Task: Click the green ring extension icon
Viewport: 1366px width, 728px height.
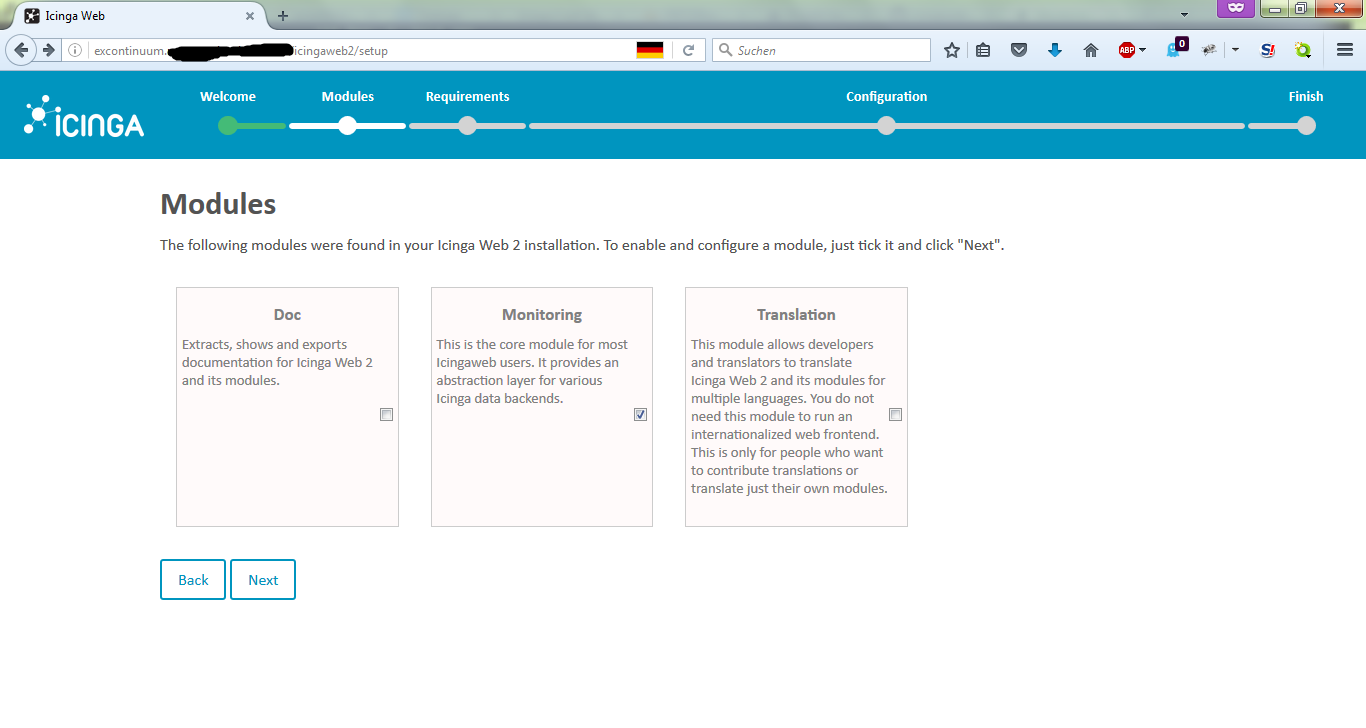Action: point(1303,50)
